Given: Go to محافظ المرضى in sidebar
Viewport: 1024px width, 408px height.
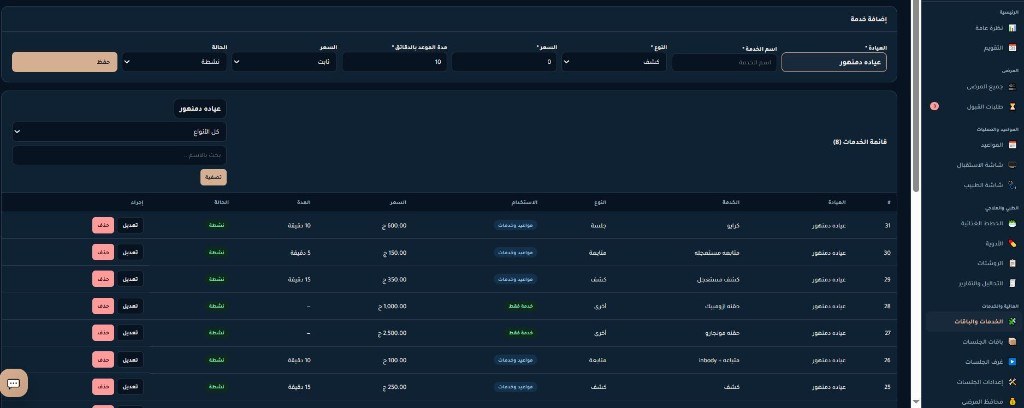Looking at the screenshot, I should [x=972, y=401].
